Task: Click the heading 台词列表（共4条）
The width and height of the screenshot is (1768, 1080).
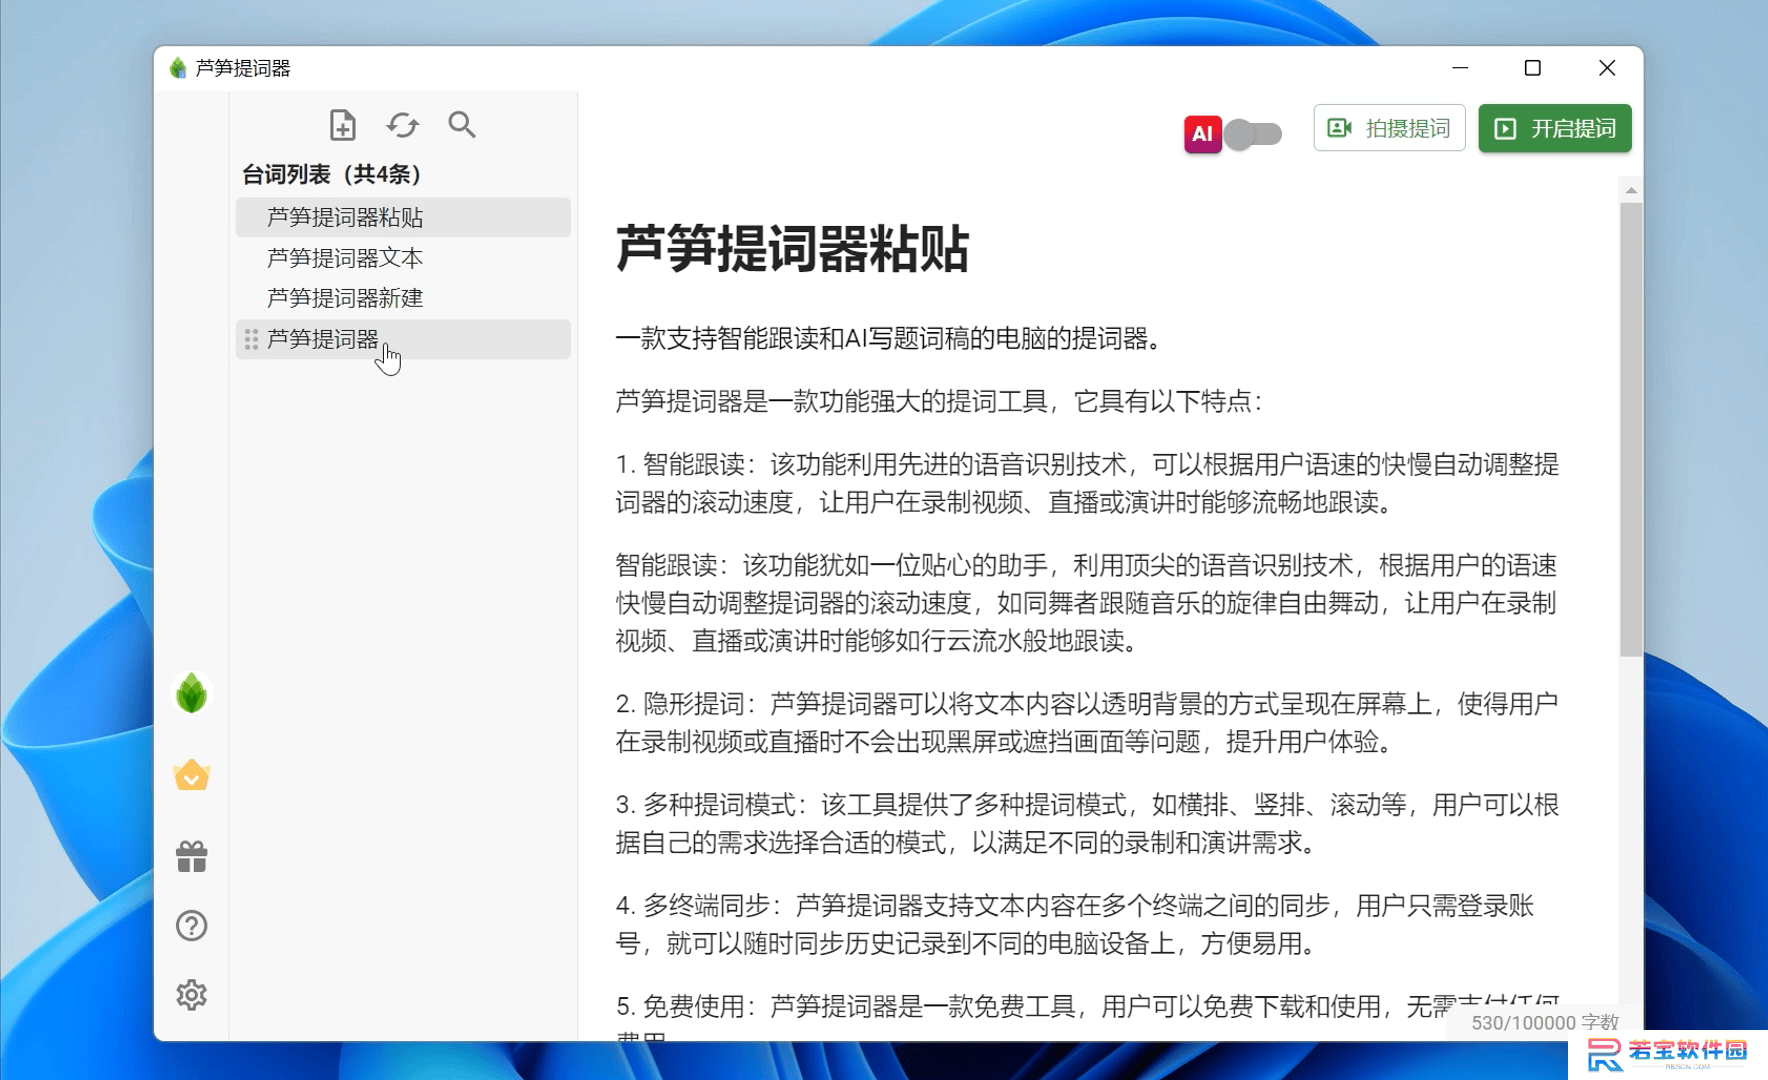Action: 332,174
